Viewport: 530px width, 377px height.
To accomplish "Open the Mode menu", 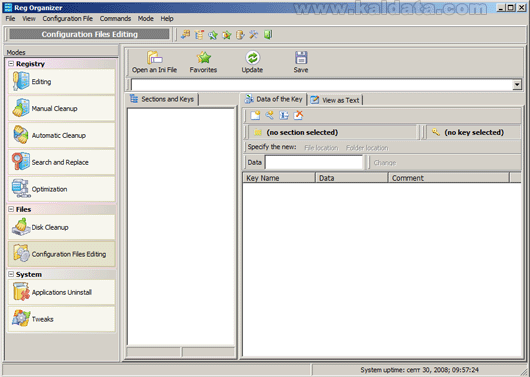I will pos(146,19).
